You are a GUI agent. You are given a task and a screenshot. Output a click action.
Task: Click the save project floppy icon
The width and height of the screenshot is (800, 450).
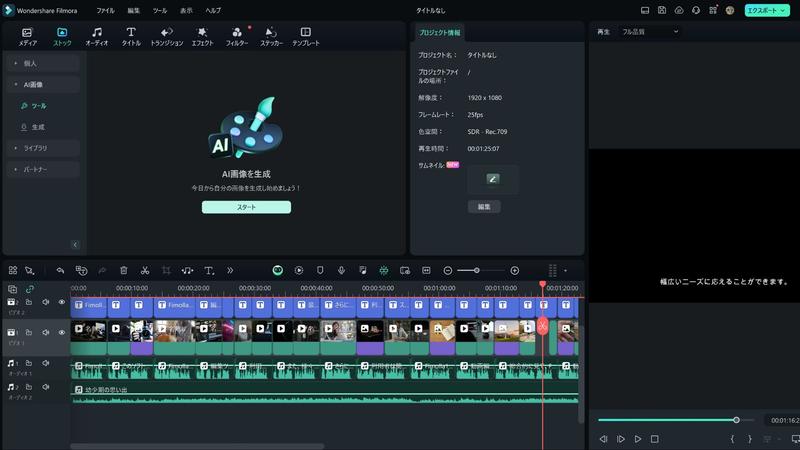coord(662,10)
